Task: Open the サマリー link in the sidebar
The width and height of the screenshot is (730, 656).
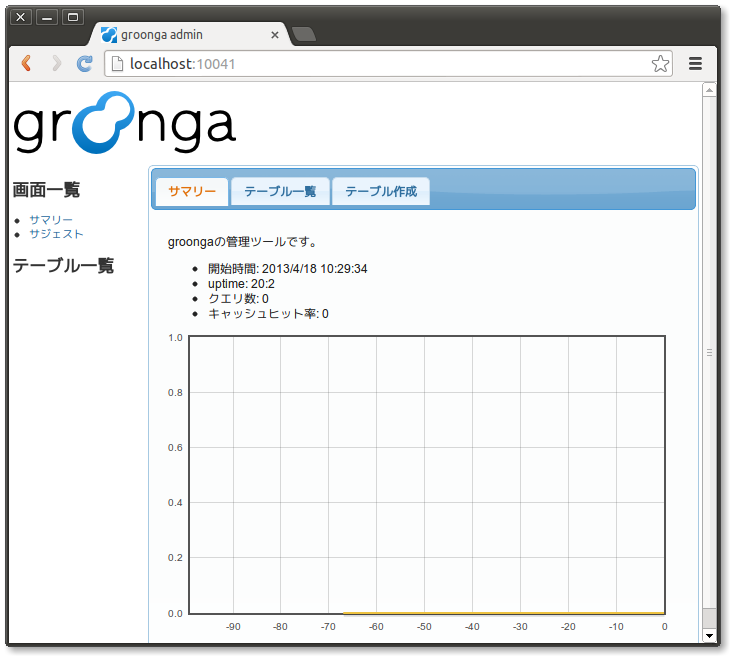Action: 50,219
